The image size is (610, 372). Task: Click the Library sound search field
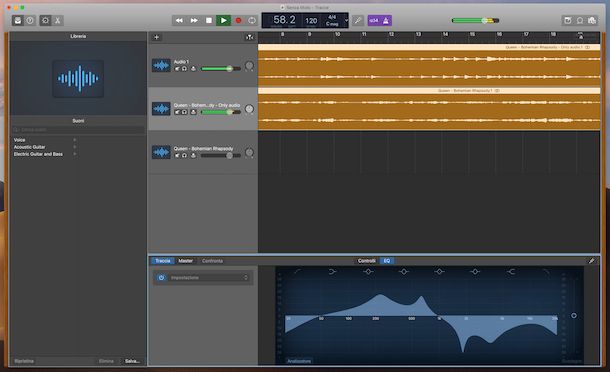click(78, 130)
